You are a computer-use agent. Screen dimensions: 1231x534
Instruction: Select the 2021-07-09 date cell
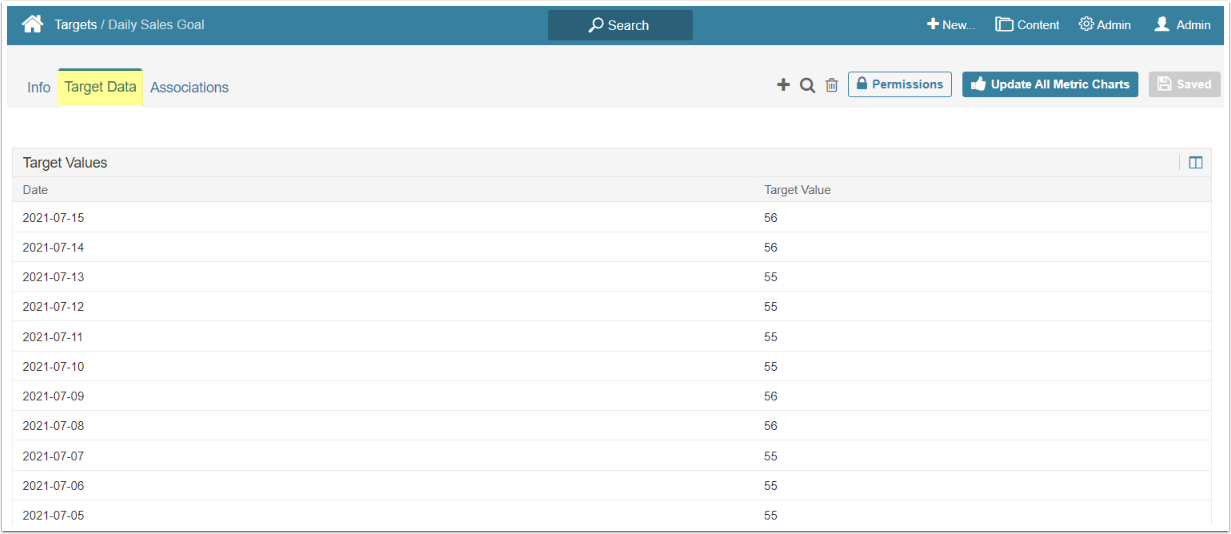53,396
